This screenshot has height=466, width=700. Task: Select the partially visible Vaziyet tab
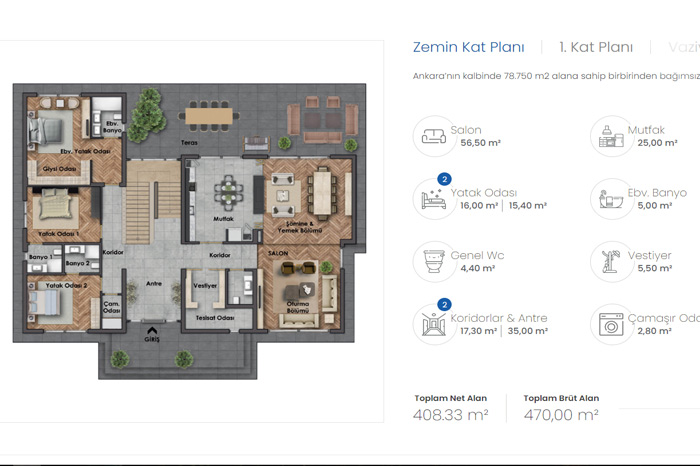click(684, 47)
